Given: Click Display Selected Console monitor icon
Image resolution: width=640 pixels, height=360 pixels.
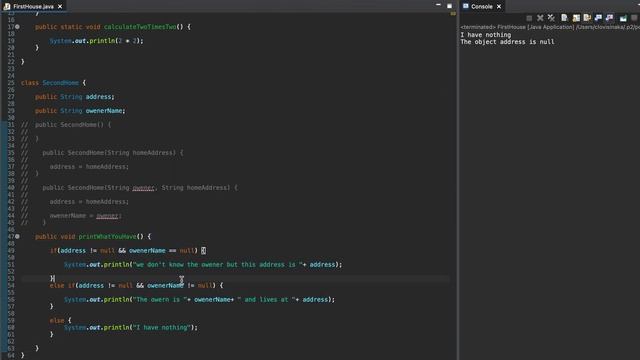Looking at the screenshot, I should click(623, 18).
